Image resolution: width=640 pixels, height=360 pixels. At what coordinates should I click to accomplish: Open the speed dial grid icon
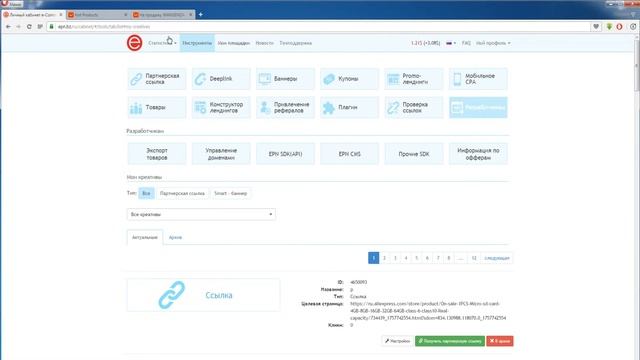click(x=40, y=27)
